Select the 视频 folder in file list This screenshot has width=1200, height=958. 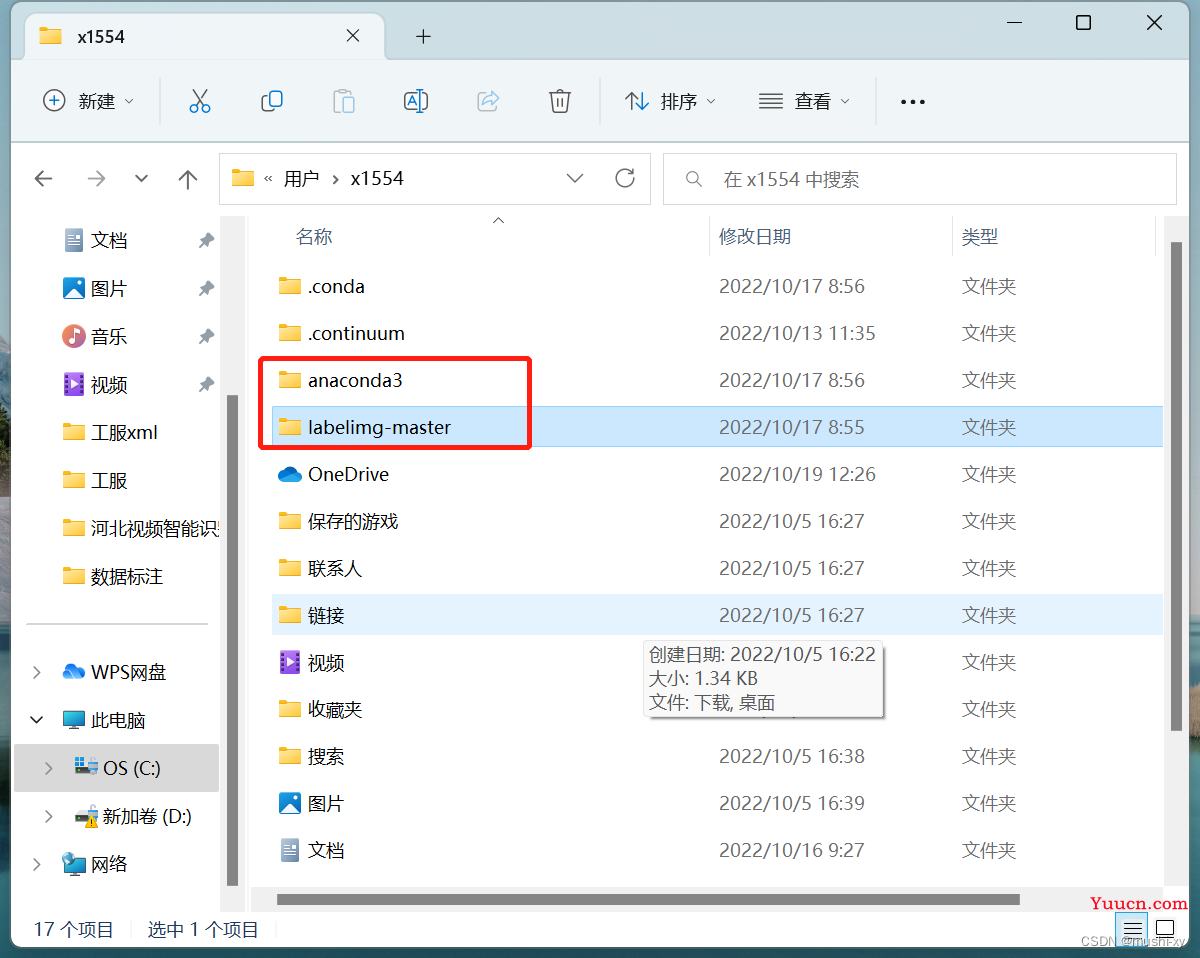pyautogui.click(x=717, y=662)
